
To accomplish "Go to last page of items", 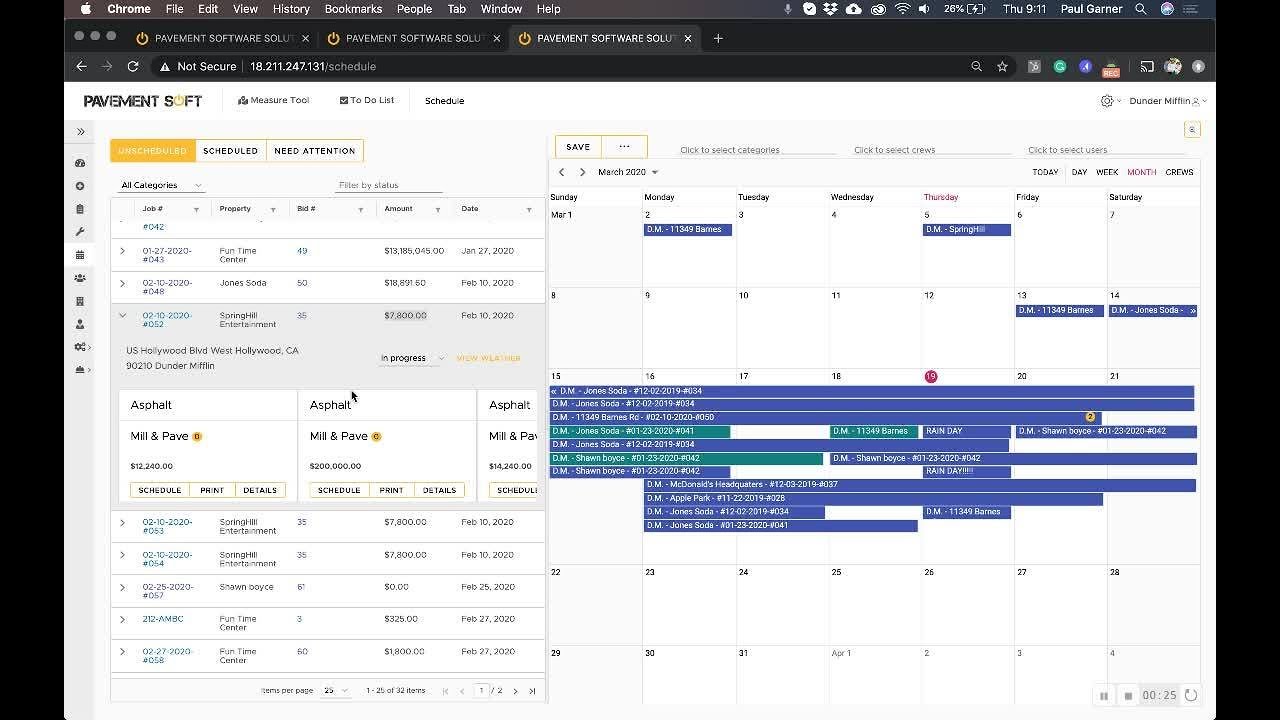I will (x=532, y=691).
